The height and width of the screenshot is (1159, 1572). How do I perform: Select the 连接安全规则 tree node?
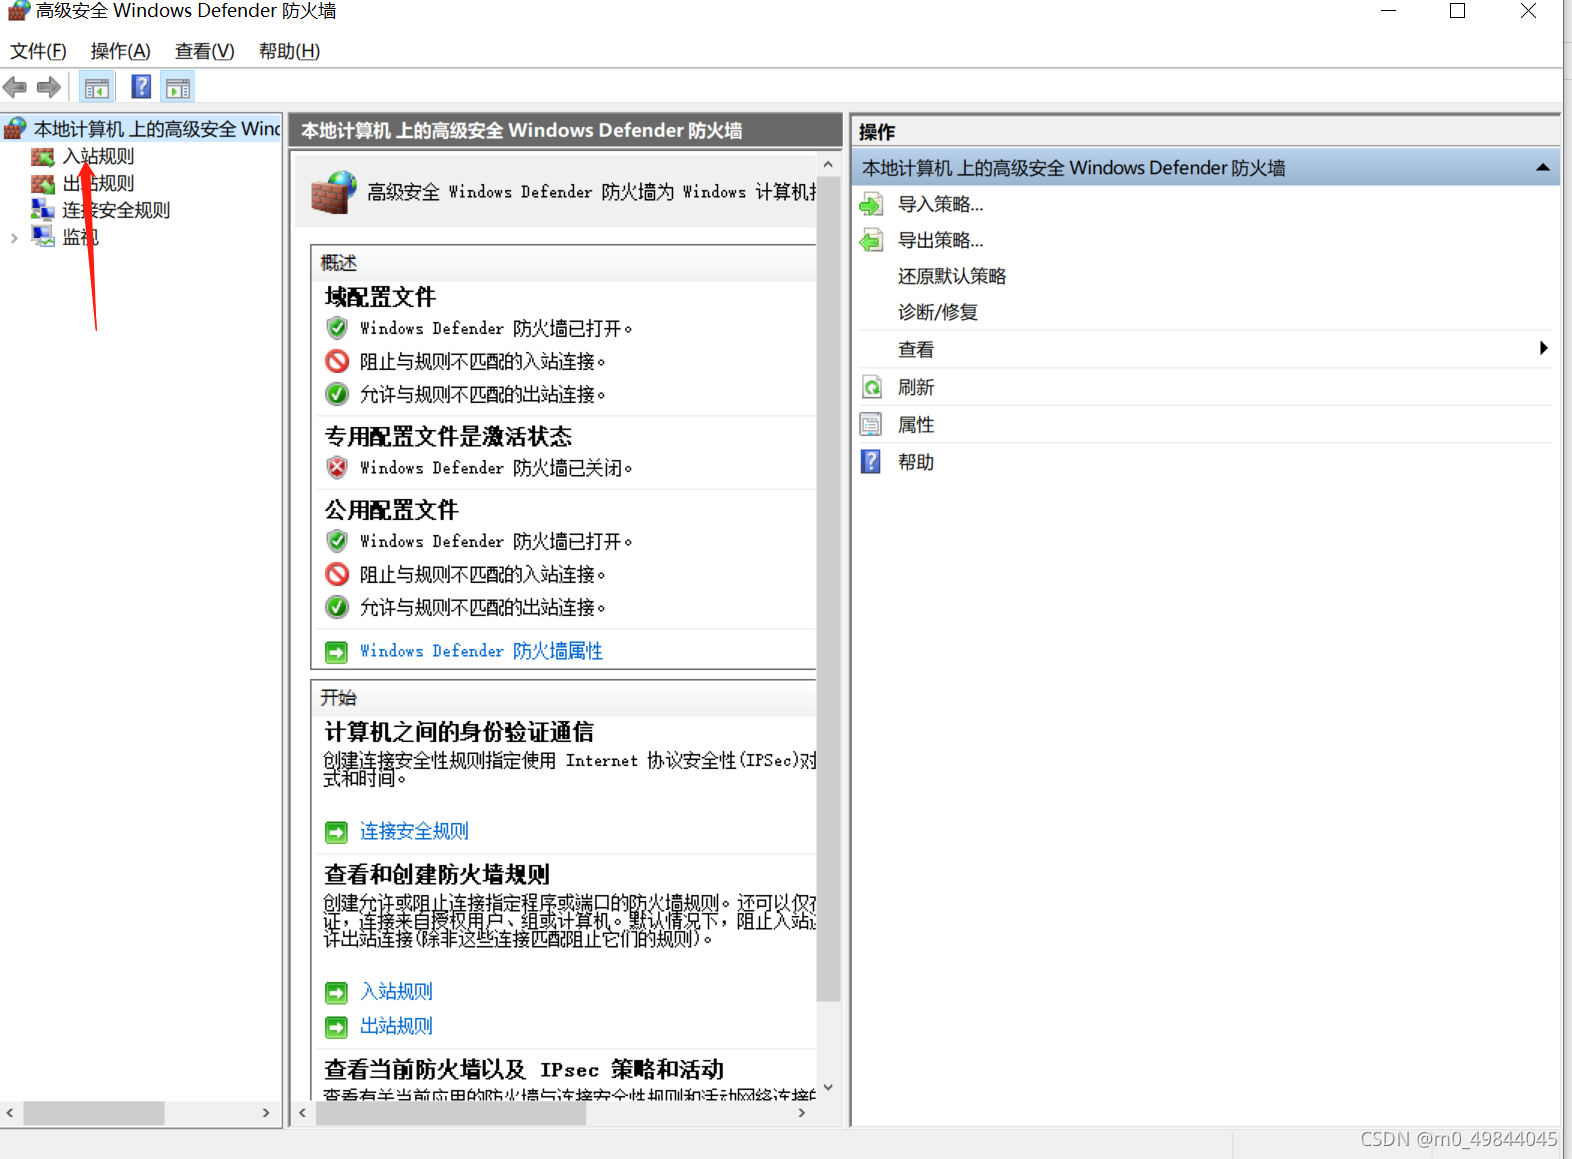click(116, 210)
